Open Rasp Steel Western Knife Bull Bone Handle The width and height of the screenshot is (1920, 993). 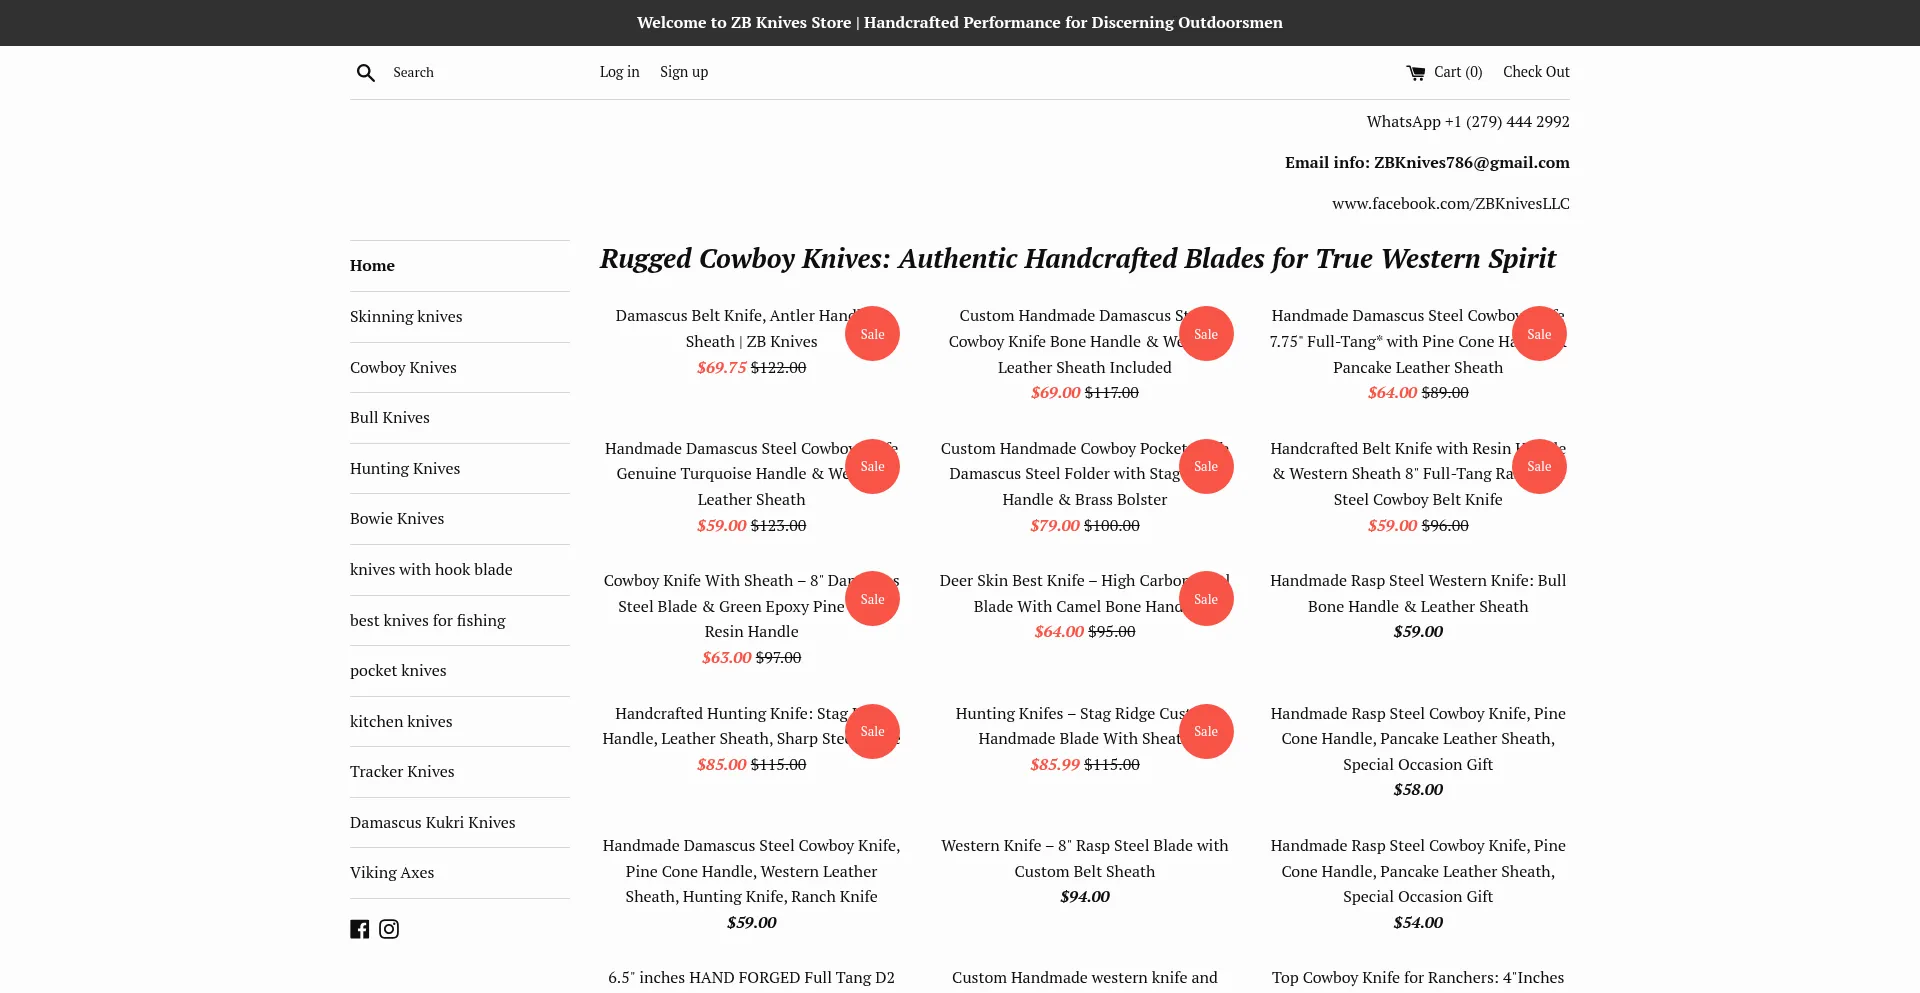click(x=1418, y=594)
